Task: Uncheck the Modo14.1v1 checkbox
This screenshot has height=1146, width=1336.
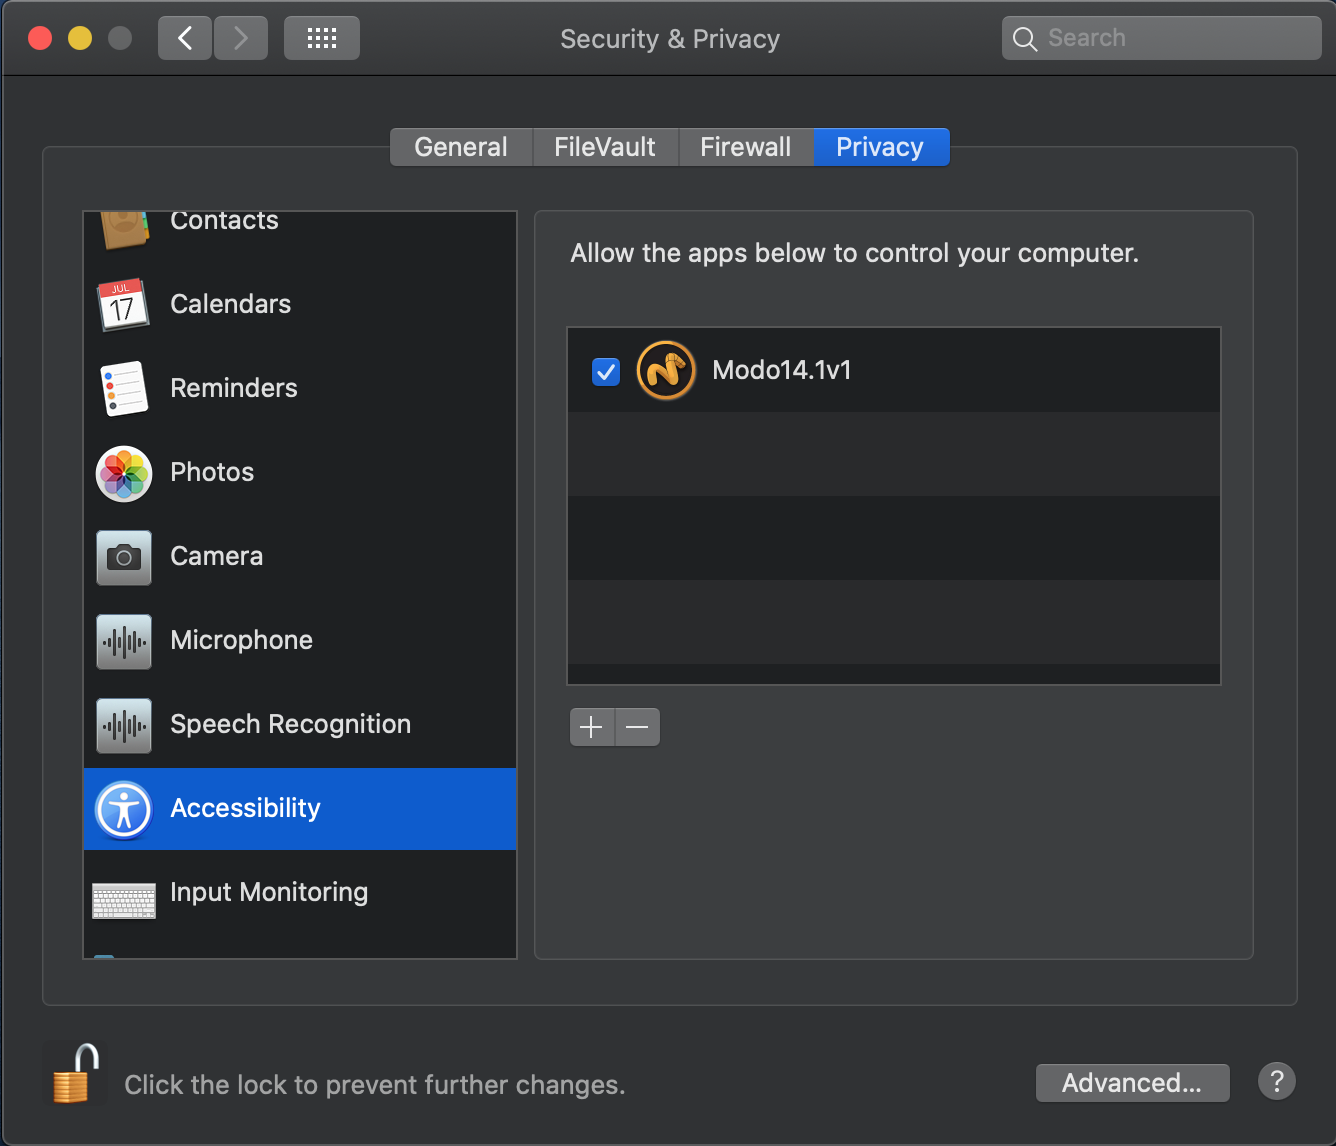Action: (x=606, y=372)
